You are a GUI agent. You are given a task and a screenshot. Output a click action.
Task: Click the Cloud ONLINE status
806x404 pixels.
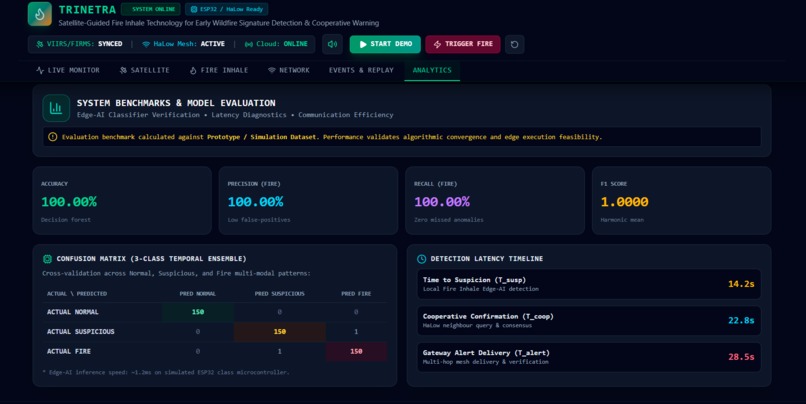[x=276, y=44]
